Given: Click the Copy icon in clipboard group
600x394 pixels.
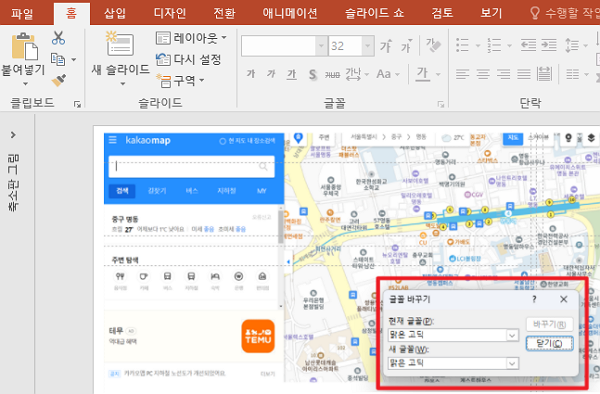Looking at the screenshot, I should pyautogui.click(x=58, y=59).
